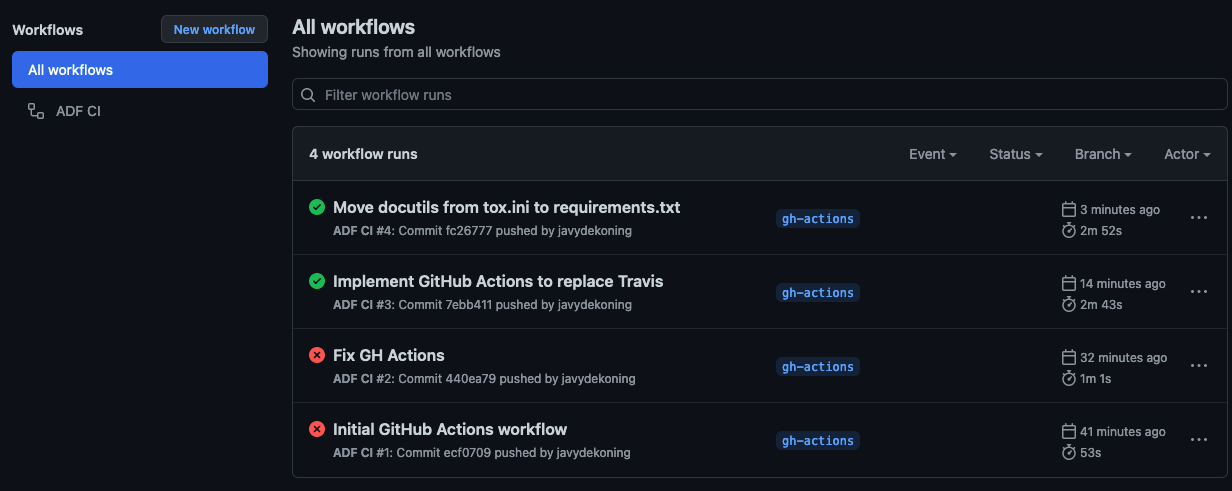Expand the Status filter dropdown
This screenshot has width=1232, height=491.
(1015, 154)
